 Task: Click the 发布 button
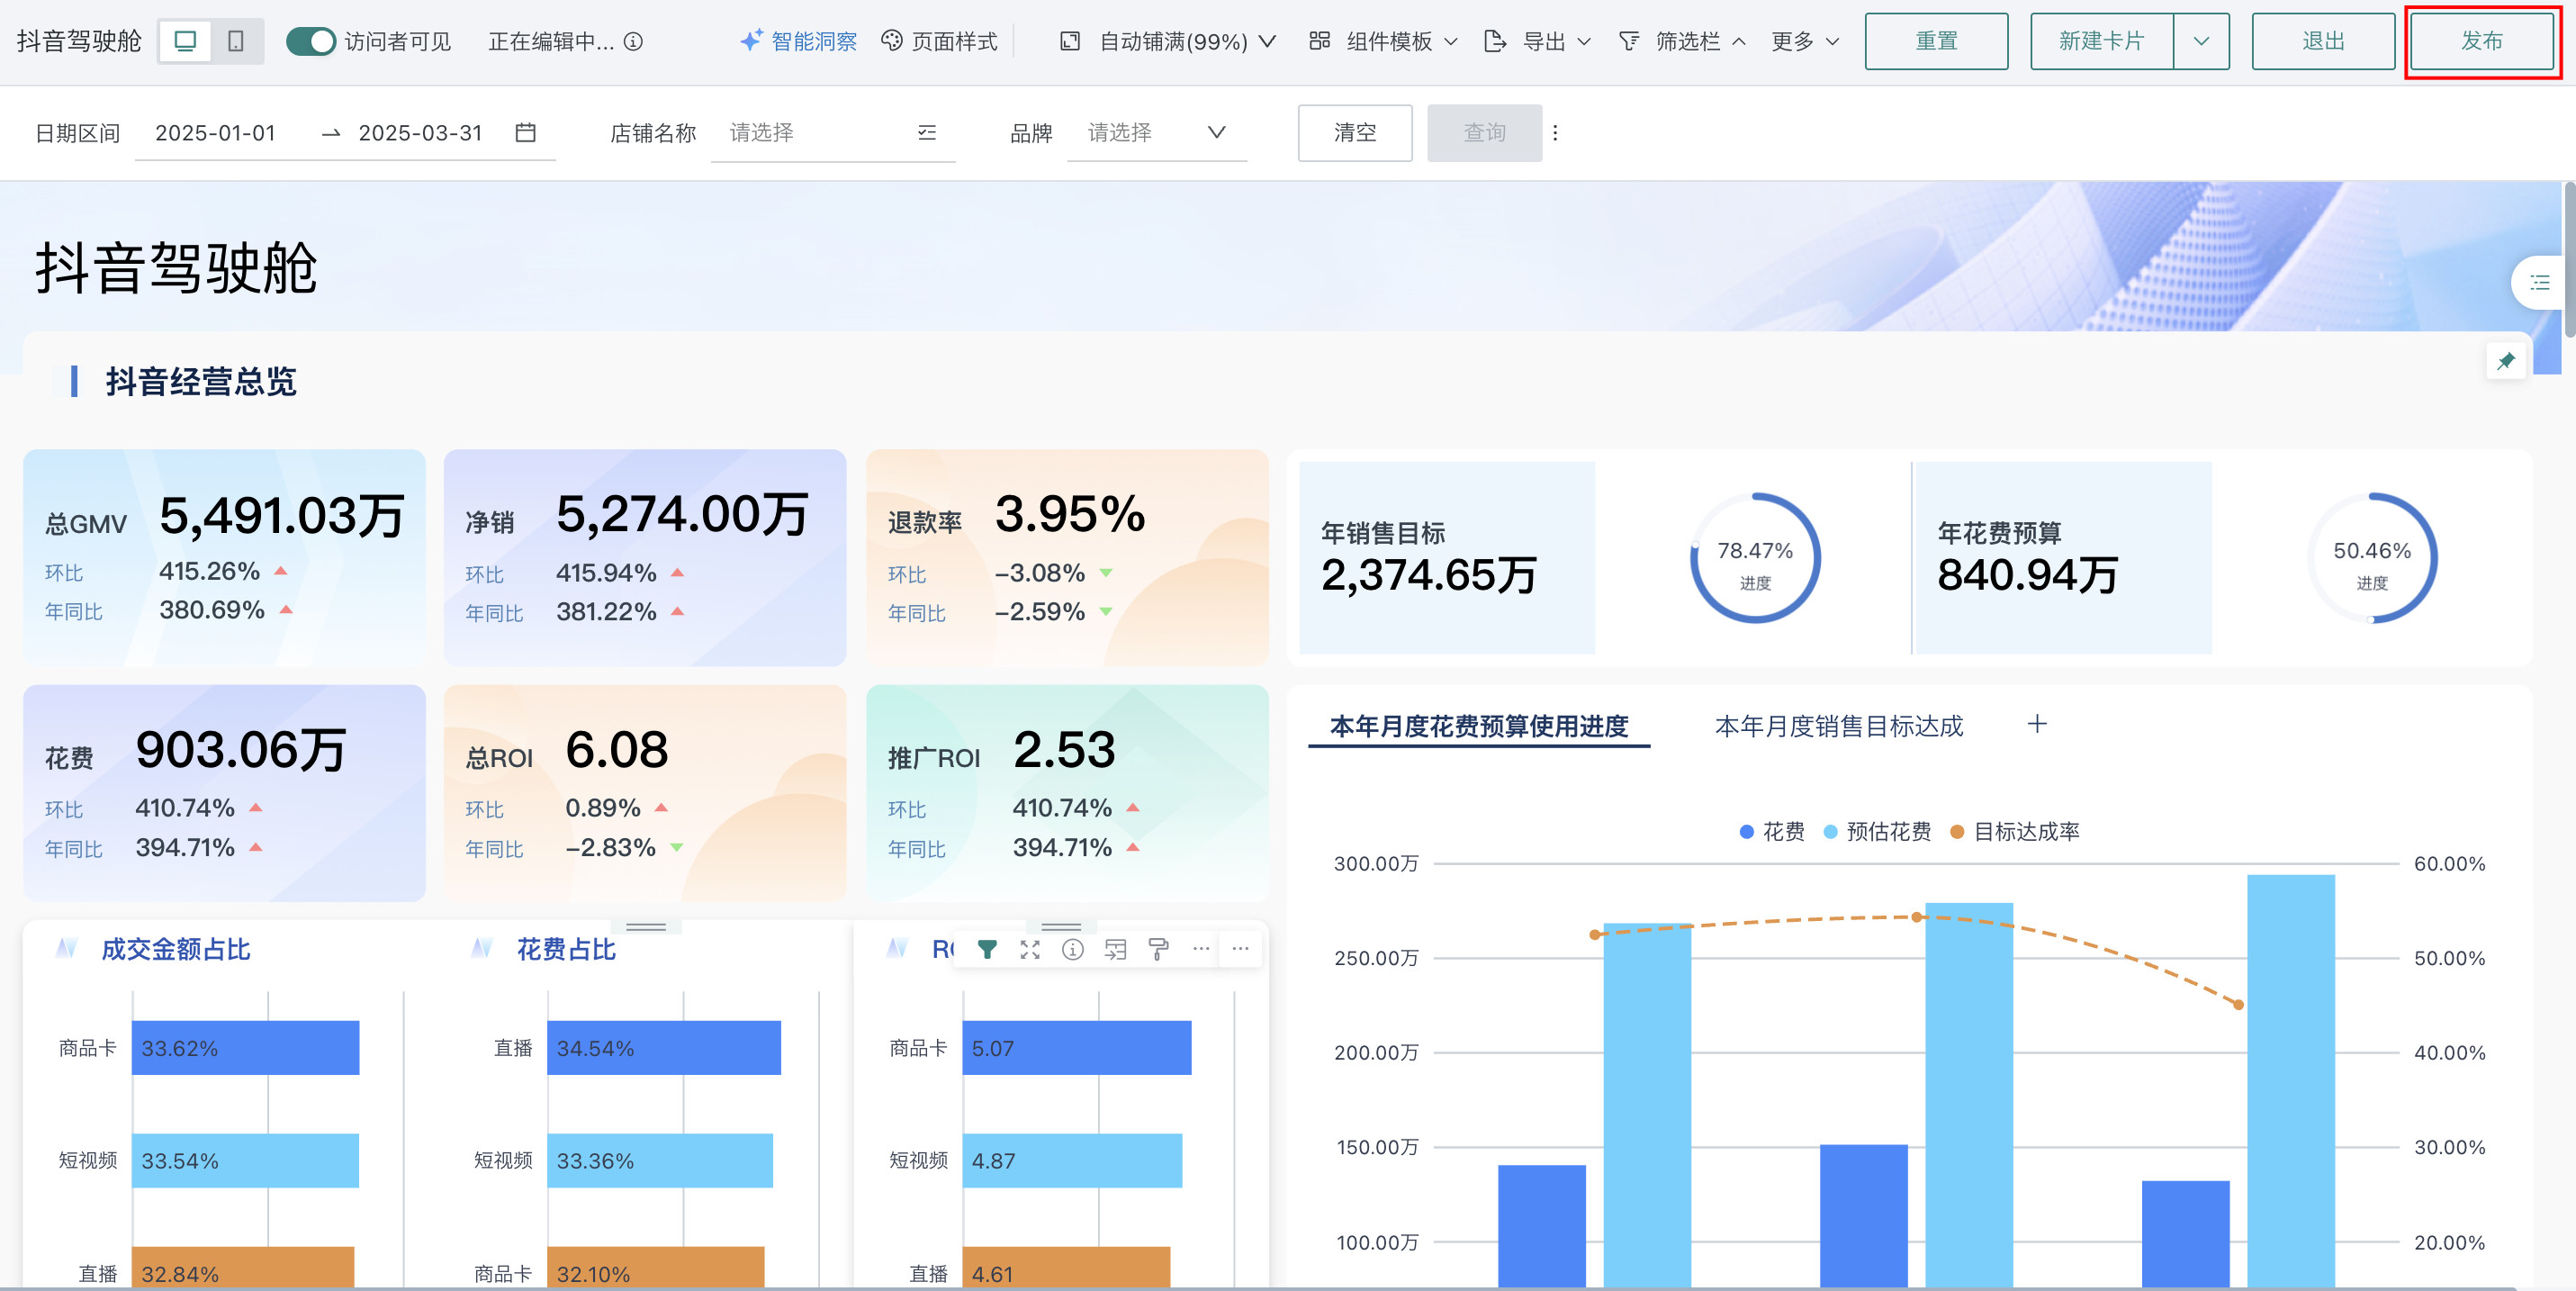coord(2481,41)
